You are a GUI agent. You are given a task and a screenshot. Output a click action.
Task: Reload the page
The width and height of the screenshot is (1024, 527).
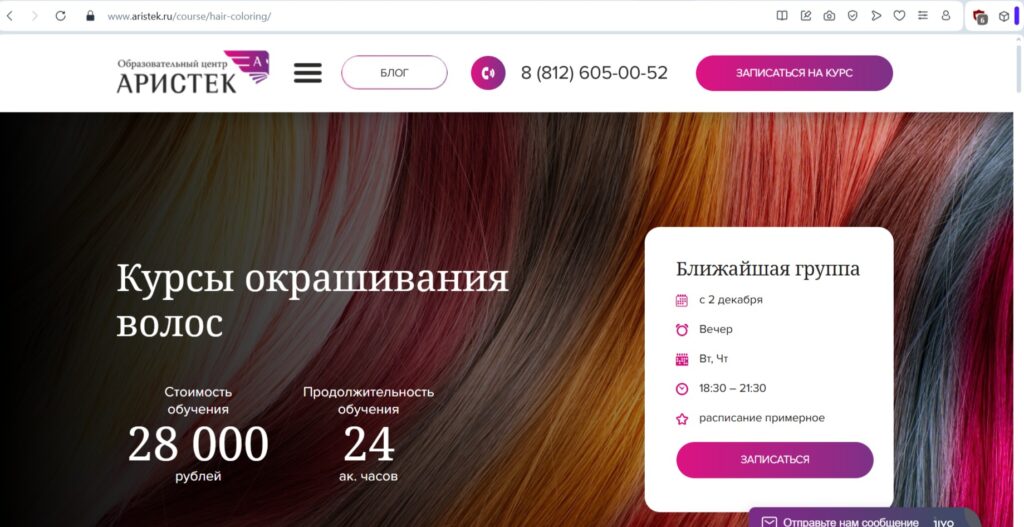[x=61, y=16]
